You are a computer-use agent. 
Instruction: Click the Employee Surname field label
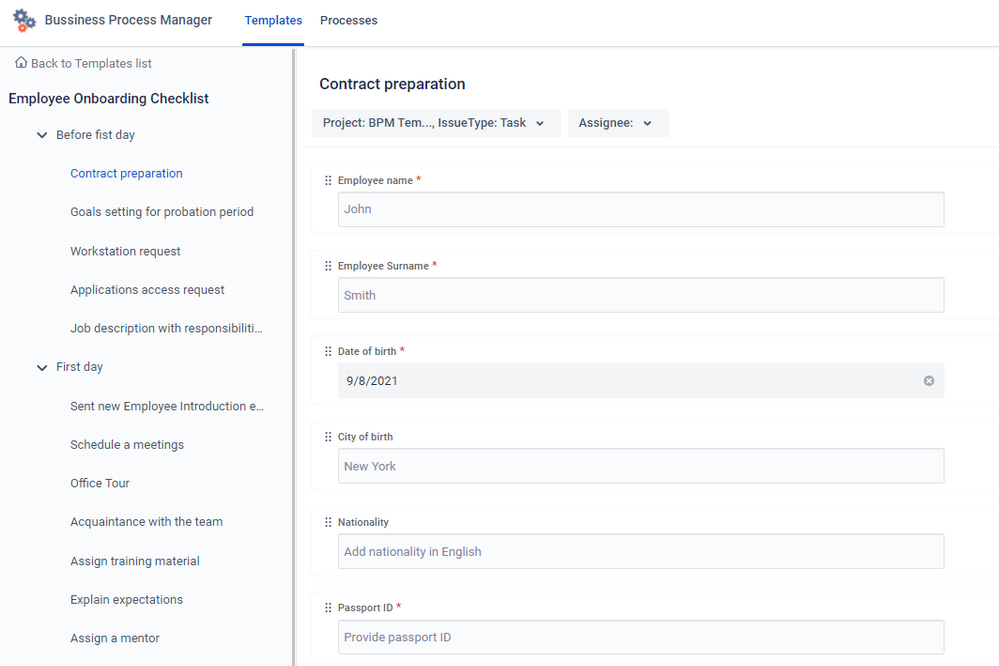[x=383, y=266]
